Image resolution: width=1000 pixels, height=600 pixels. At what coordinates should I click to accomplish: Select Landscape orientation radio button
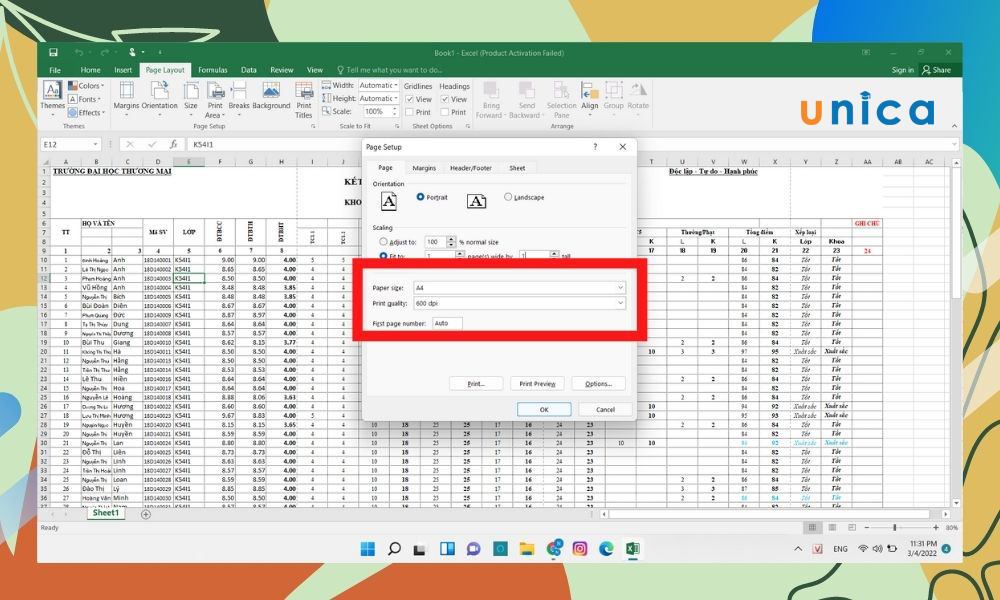point(508,197)
